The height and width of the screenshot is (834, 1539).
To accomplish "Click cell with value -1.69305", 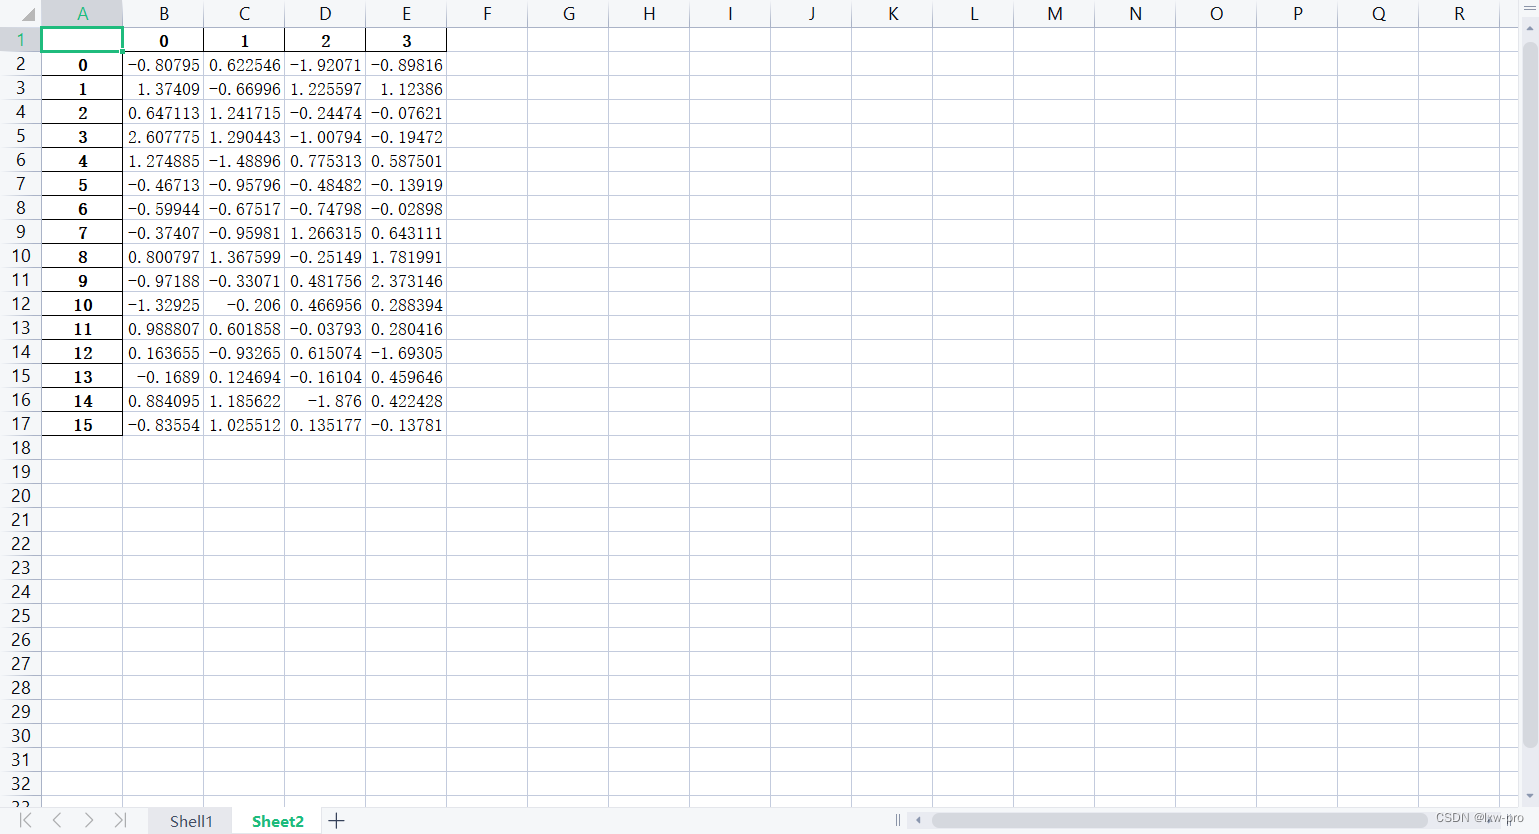I will [x=406, y=352].
